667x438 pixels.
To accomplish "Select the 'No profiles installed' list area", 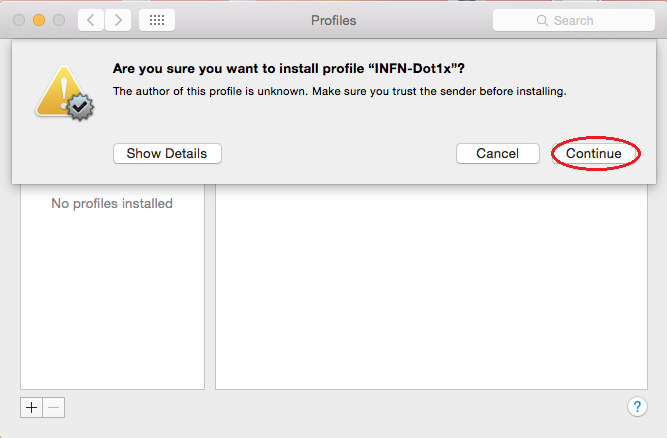I will (112, 287).
